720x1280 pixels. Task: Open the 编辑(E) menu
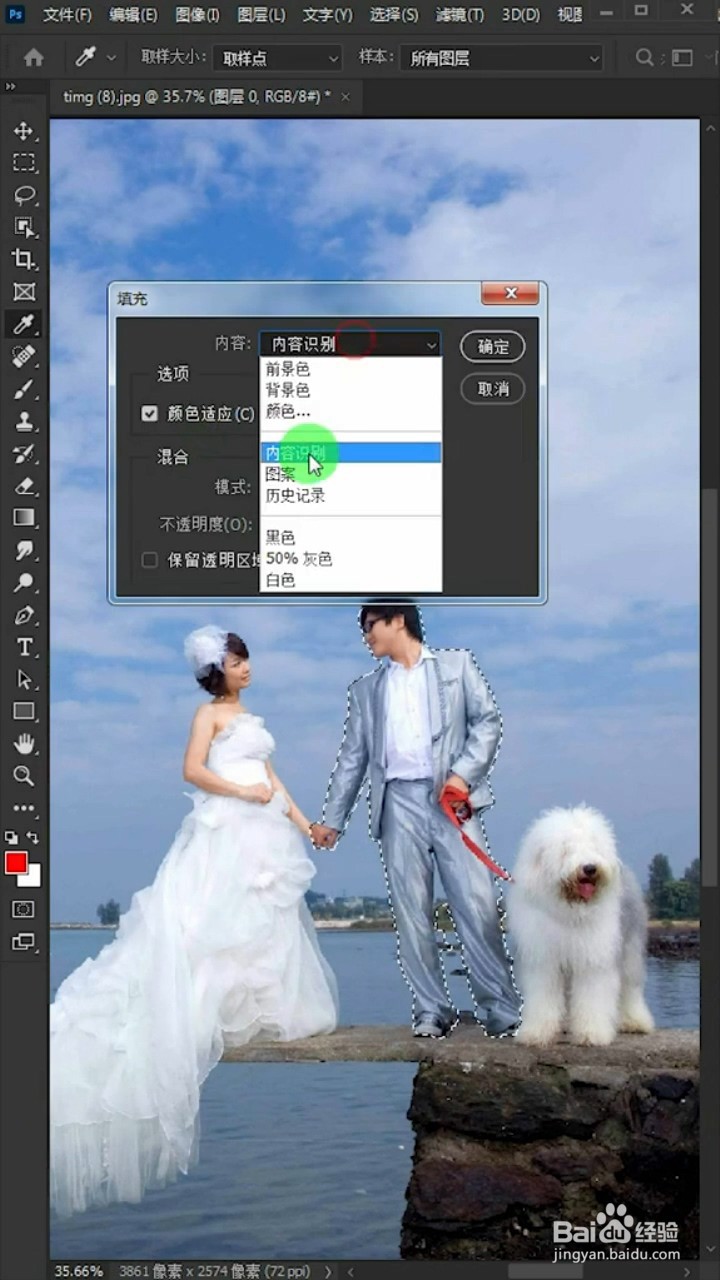(132, 15)
